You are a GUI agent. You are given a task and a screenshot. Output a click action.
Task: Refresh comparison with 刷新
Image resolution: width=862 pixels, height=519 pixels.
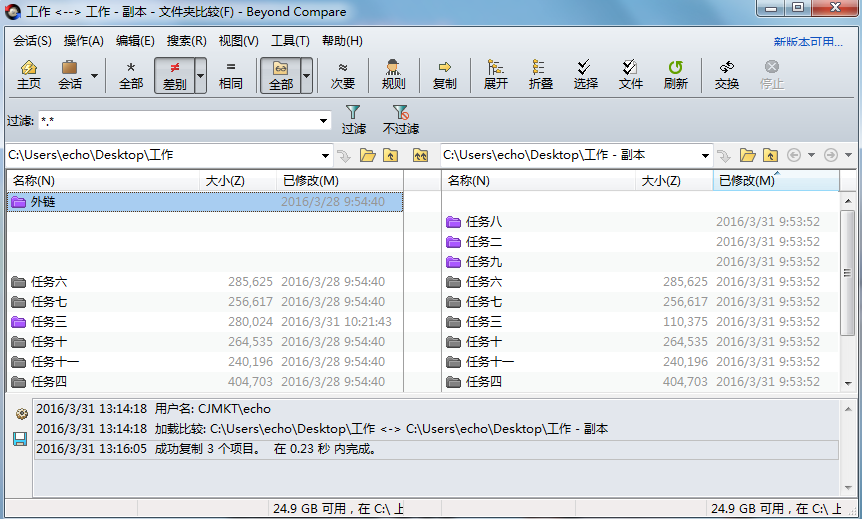pyautogui.click(x=675, y=75)
